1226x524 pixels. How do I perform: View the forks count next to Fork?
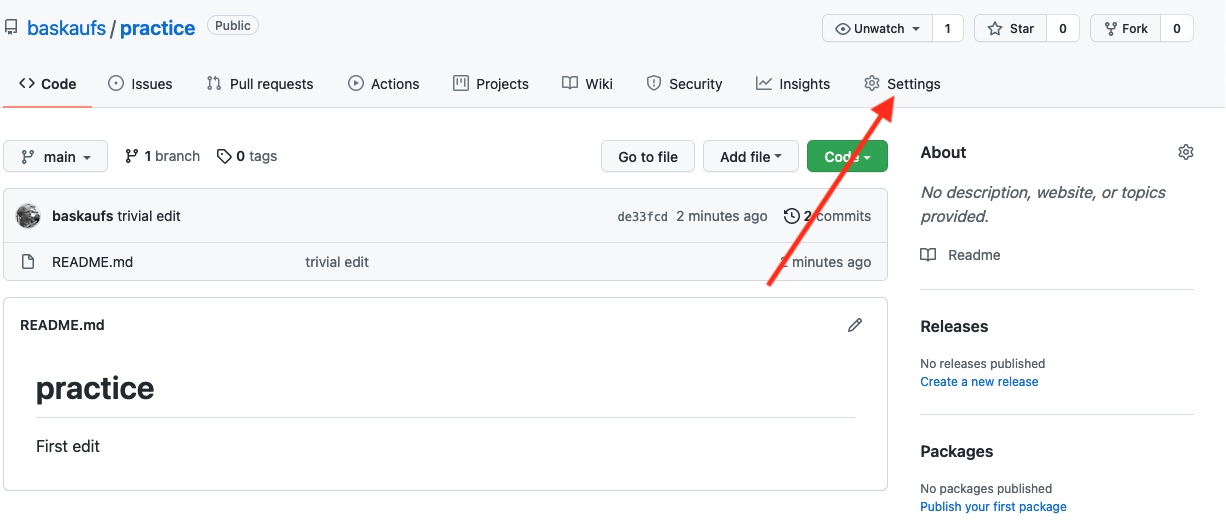pos(1177,29)
